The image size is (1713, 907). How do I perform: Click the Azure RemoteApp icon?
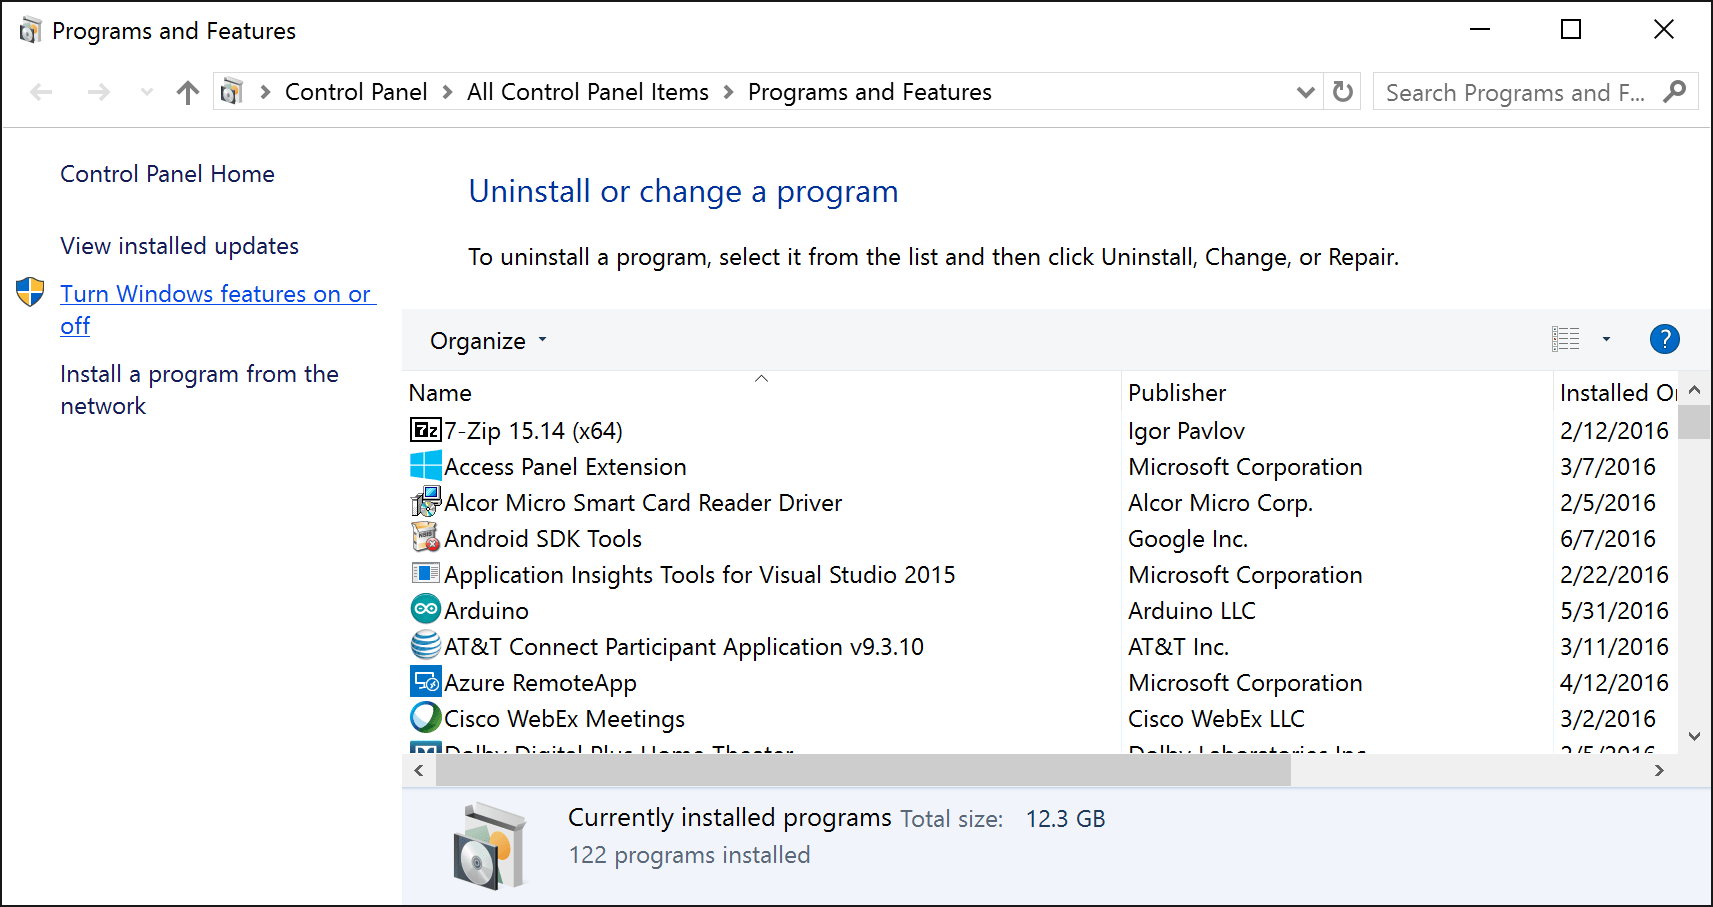pyautogui.click(x=424, y=681)
